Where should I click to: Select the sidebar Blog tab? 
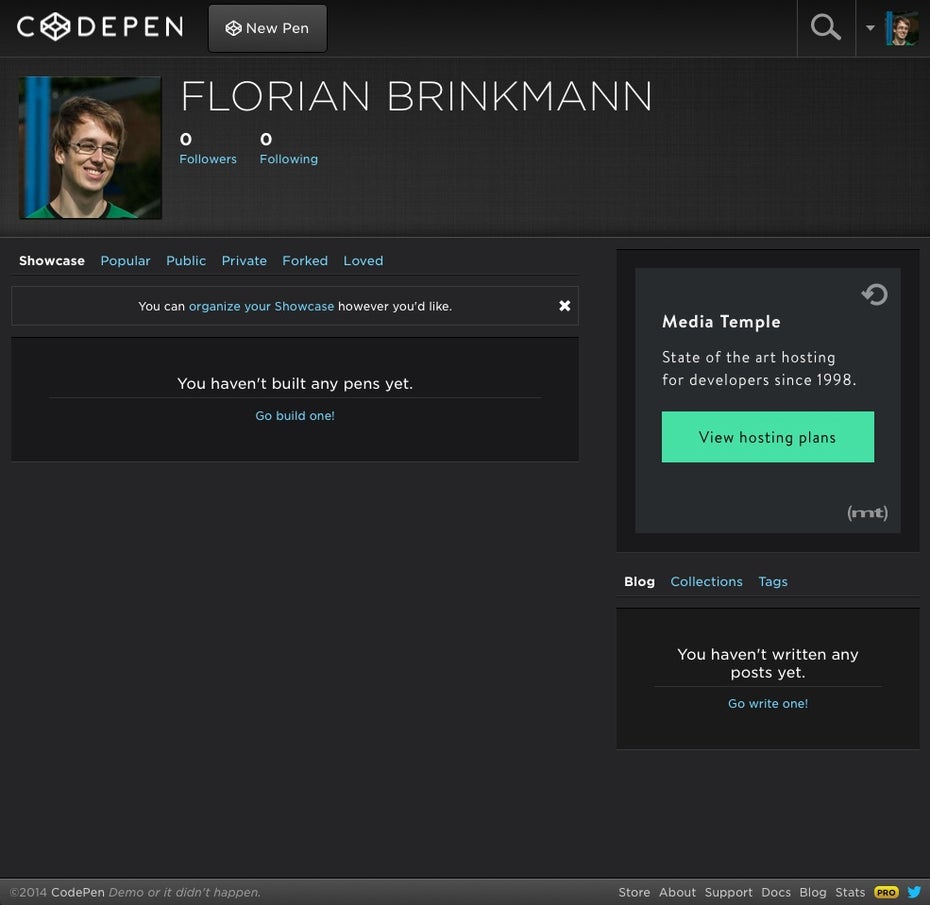[x=639, y=581]
